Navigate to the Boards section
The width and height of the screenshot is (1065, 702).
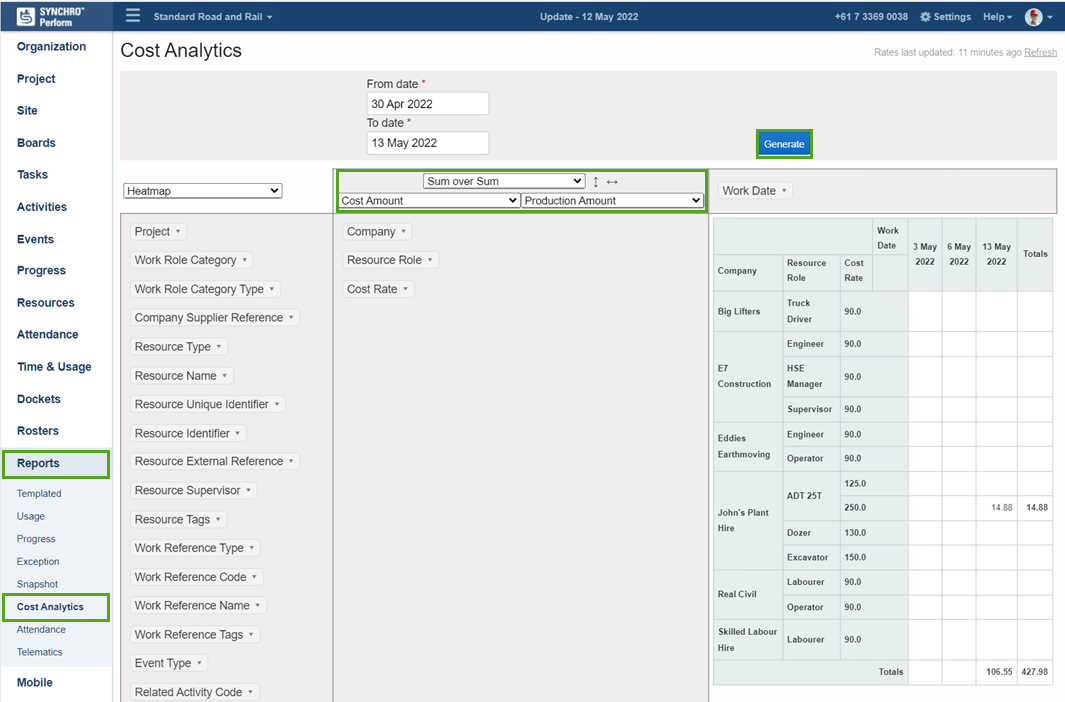click(x=36, y=142)
